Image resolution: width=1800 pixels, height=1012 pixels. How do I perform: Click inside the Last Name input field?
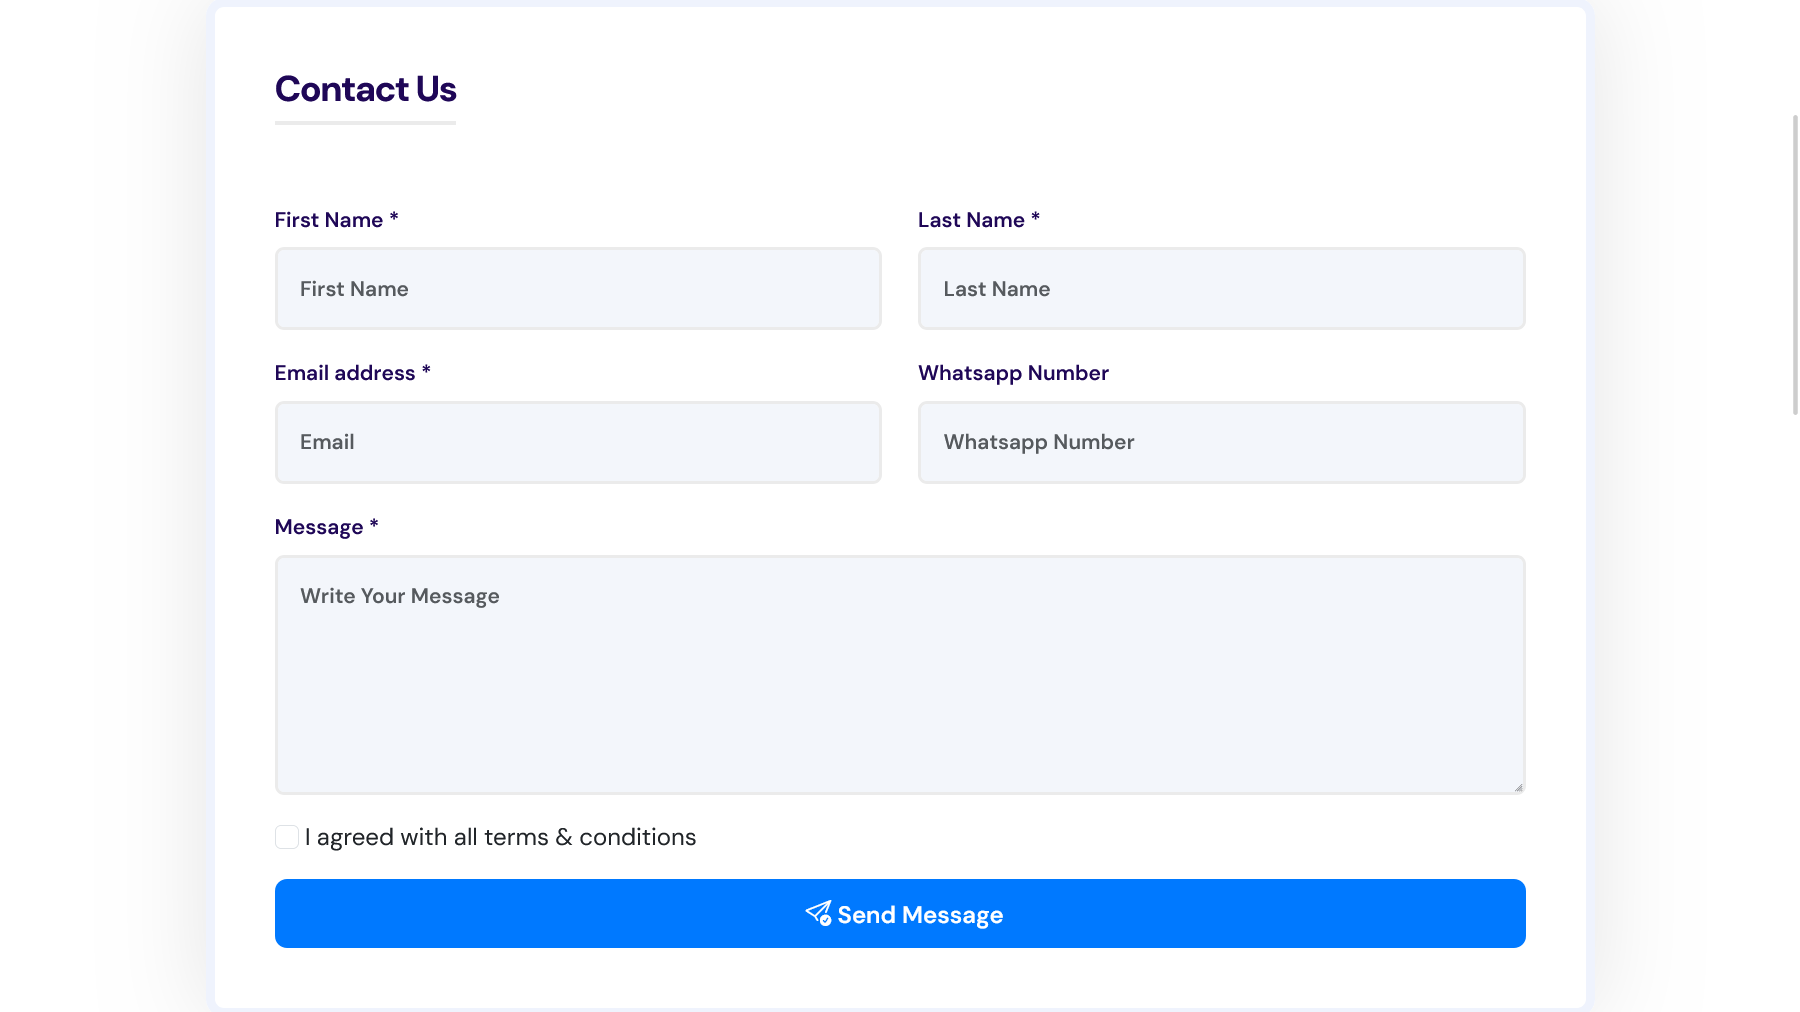pos(1220,288)
